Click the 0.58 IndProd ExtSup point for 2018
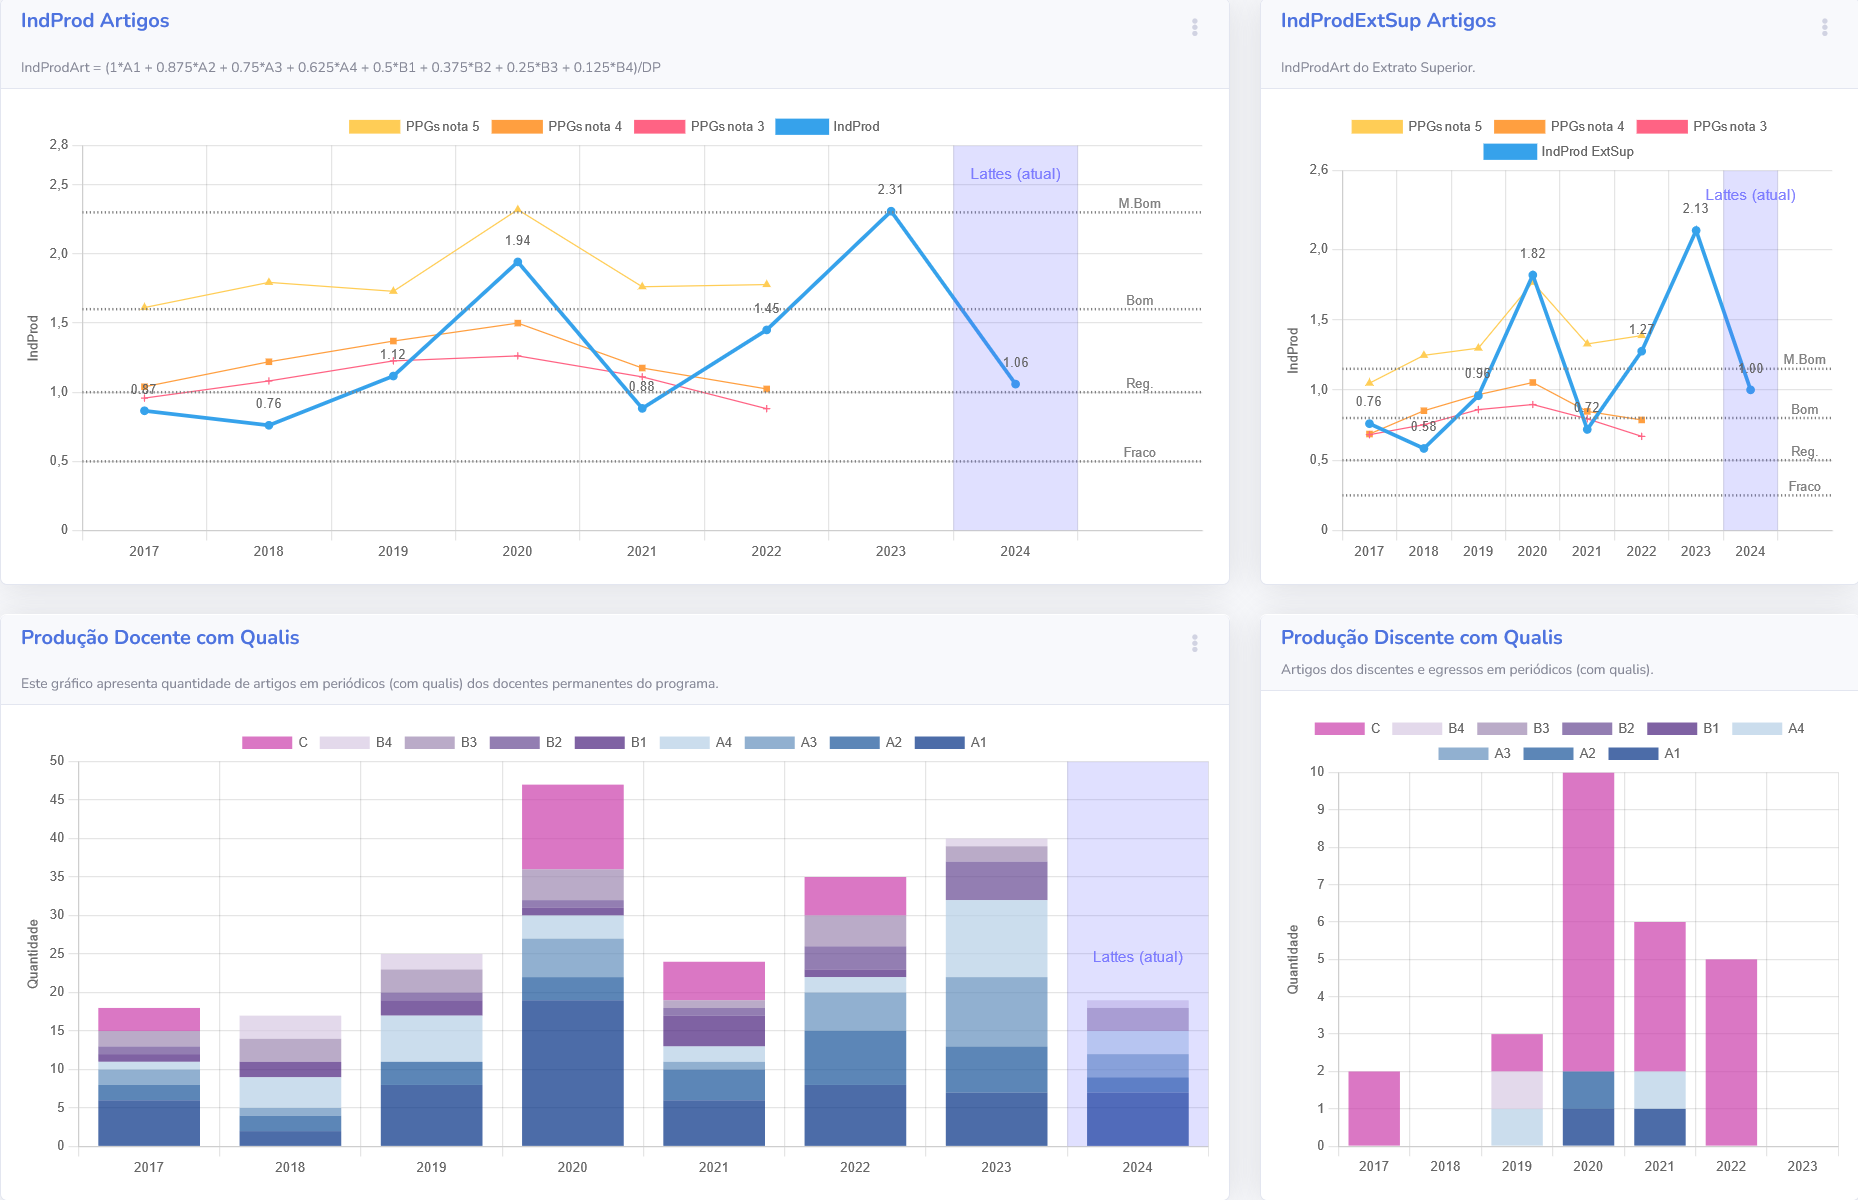 [1424, 448]
